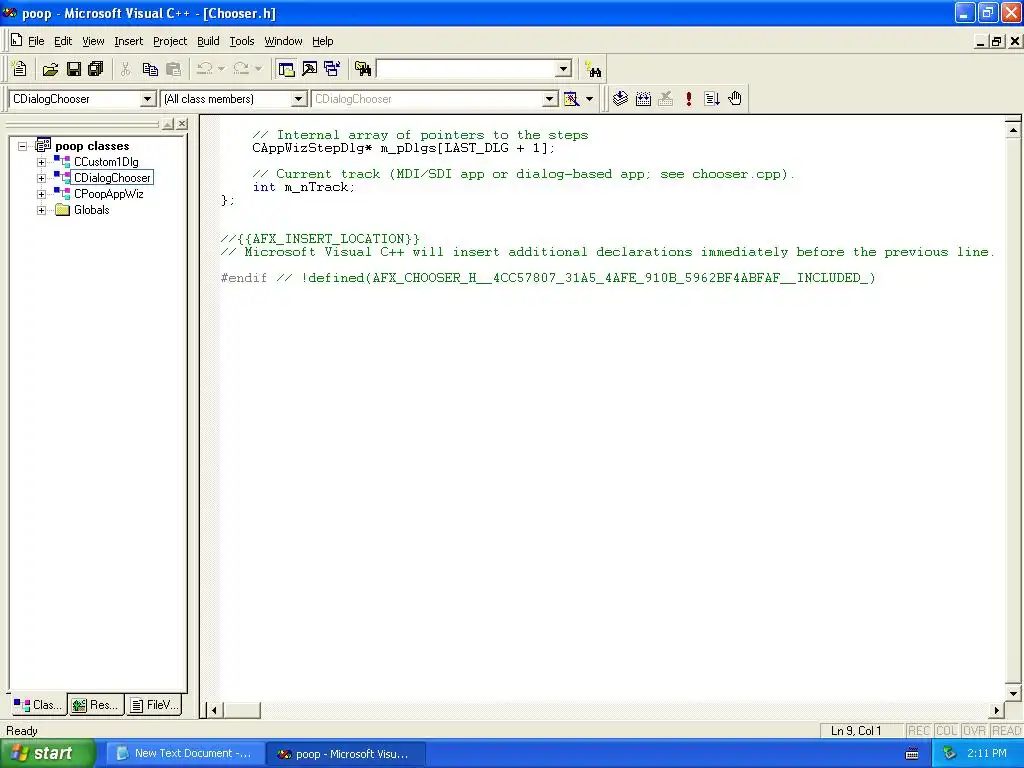Open the CDialogChooser class combo dropdown
1024x768 pixels.
[148, 99]
